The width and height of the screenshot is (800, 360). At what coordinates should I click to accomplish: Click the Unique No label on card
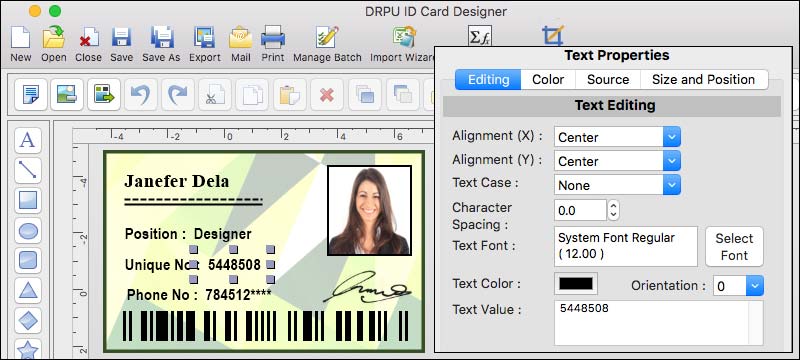pos(161,265)
